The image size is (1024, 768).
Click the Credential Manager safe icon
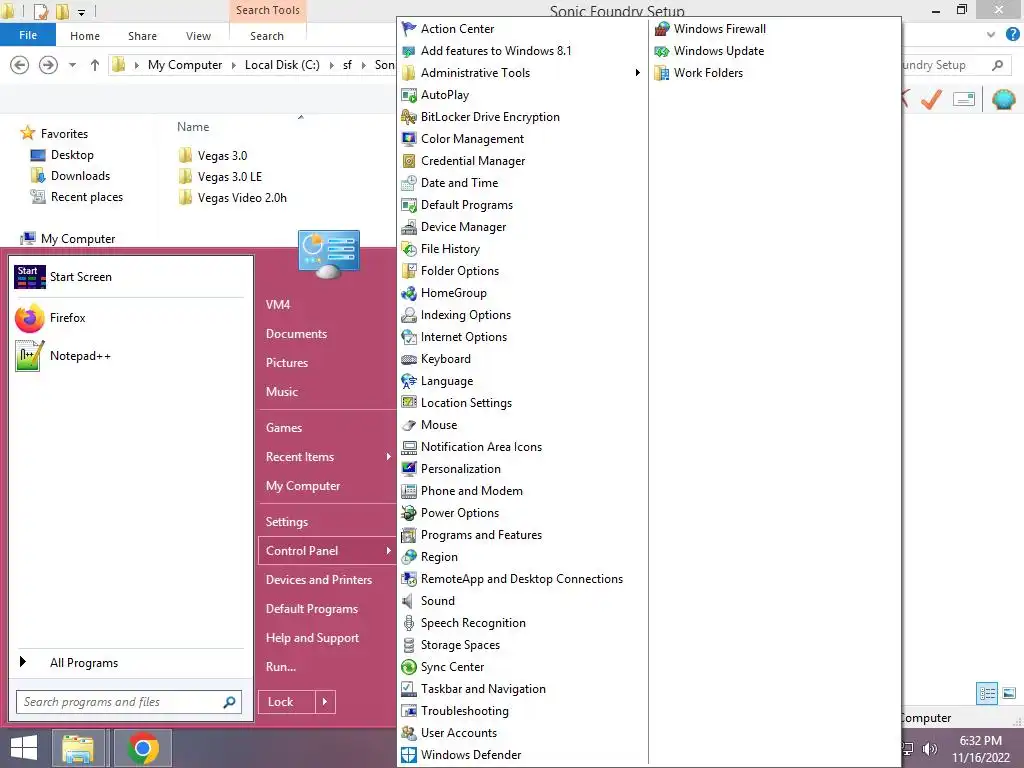pos(409,161)
